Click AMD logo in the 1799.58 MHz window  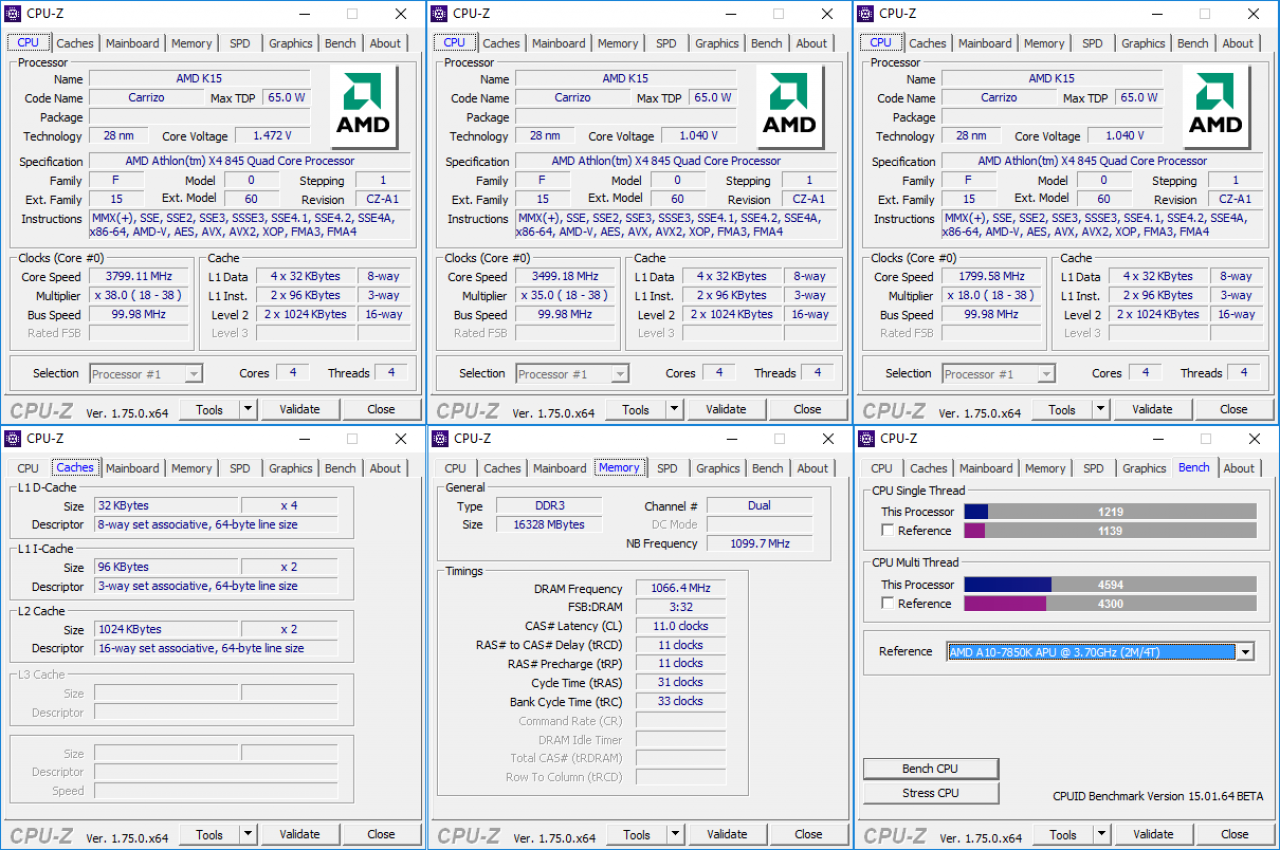click(1215, 107)
